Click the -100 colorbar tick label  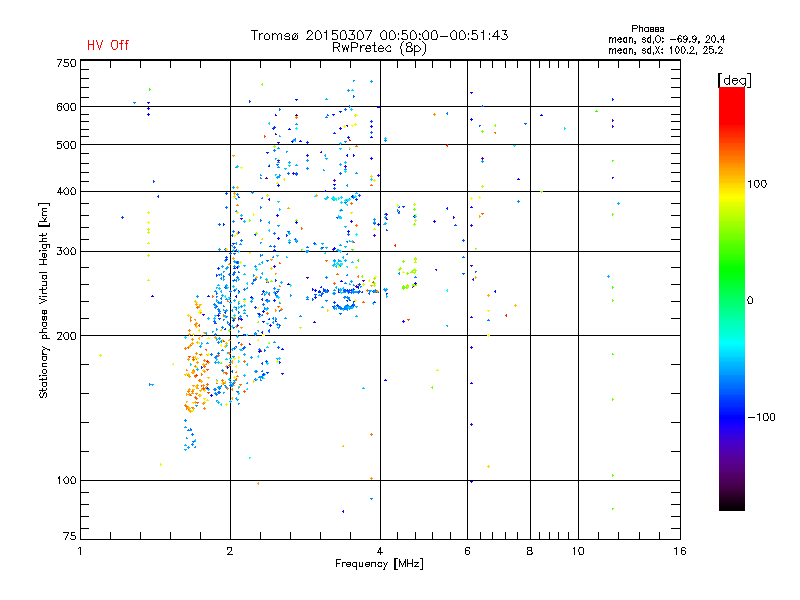click(x=762, y=416)
